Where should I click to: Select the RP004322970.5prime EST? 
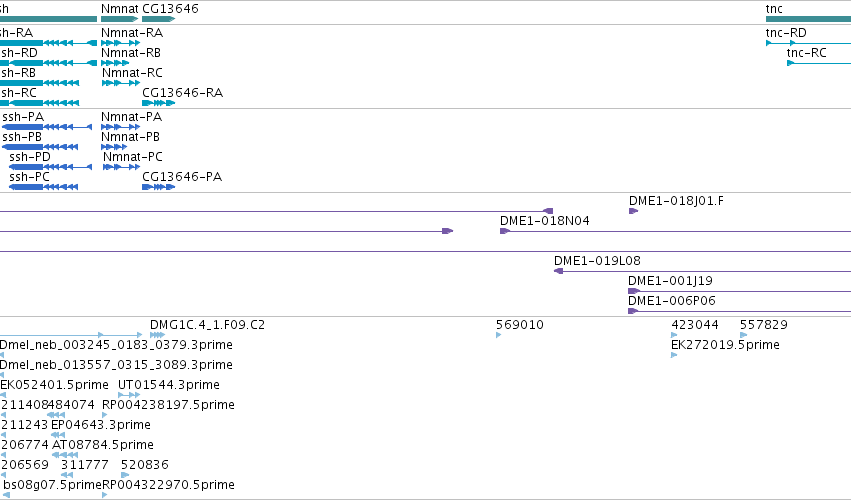(105, 496)
